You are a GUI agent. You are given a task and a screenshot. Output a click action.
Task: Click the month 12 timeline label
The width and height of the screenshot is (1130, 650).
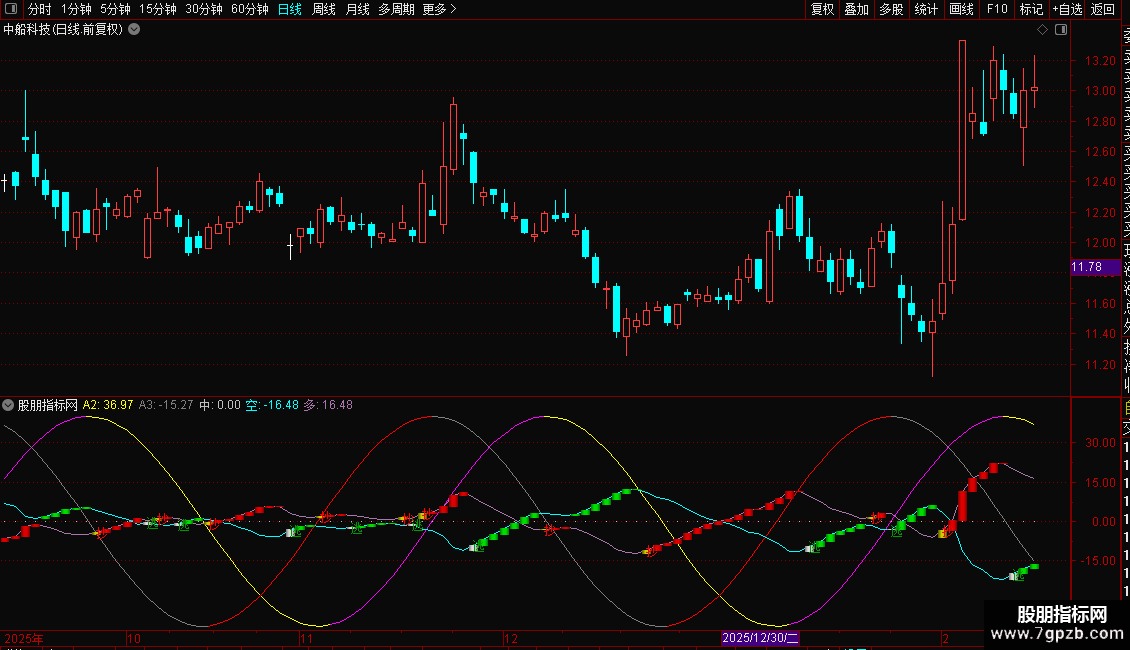(x=511, y=638)
